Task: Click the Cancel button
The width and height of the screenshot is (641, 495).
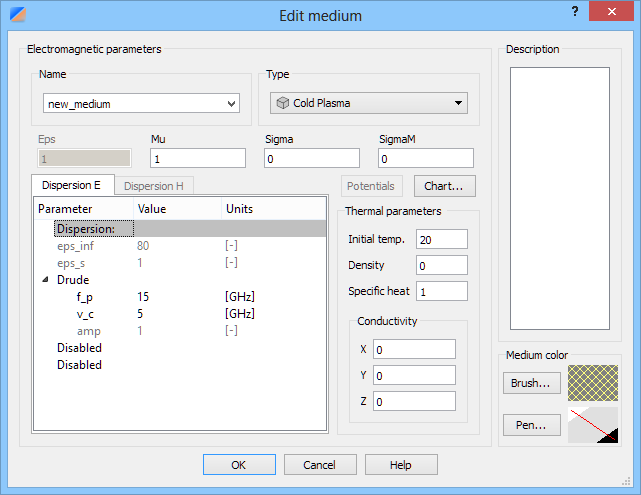Action: click(x=320, y=465)
